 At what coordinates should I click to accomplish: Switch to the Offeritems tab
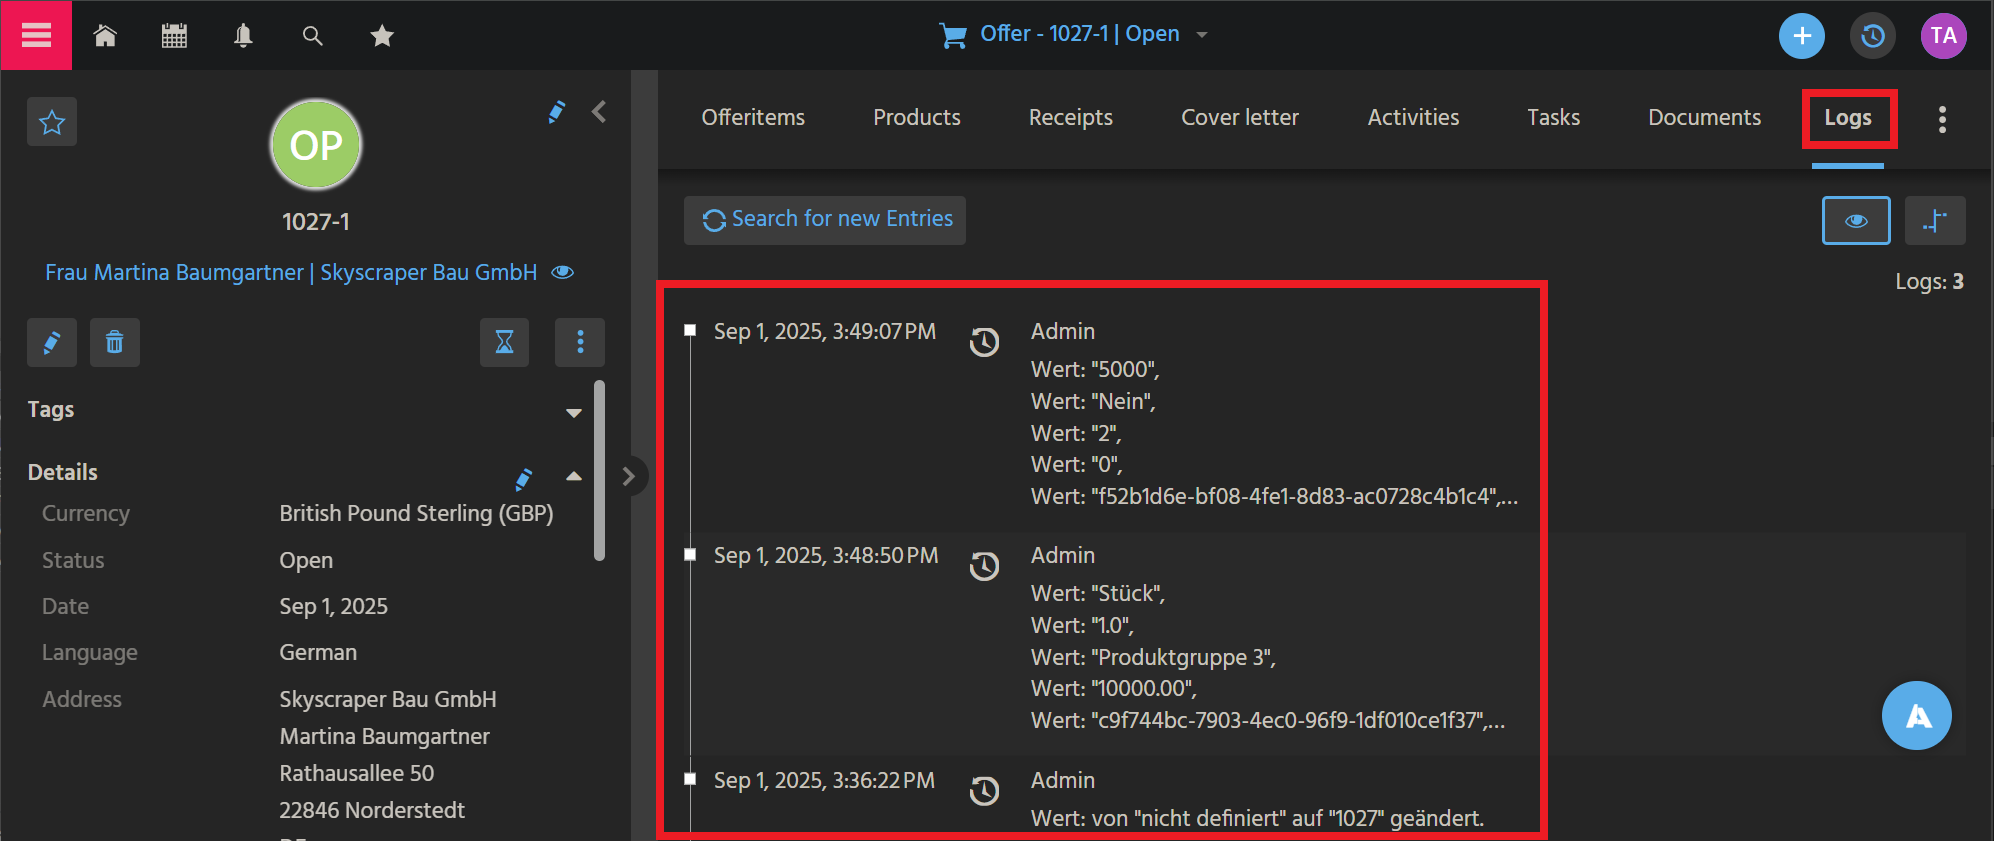(x=753, y=117)
